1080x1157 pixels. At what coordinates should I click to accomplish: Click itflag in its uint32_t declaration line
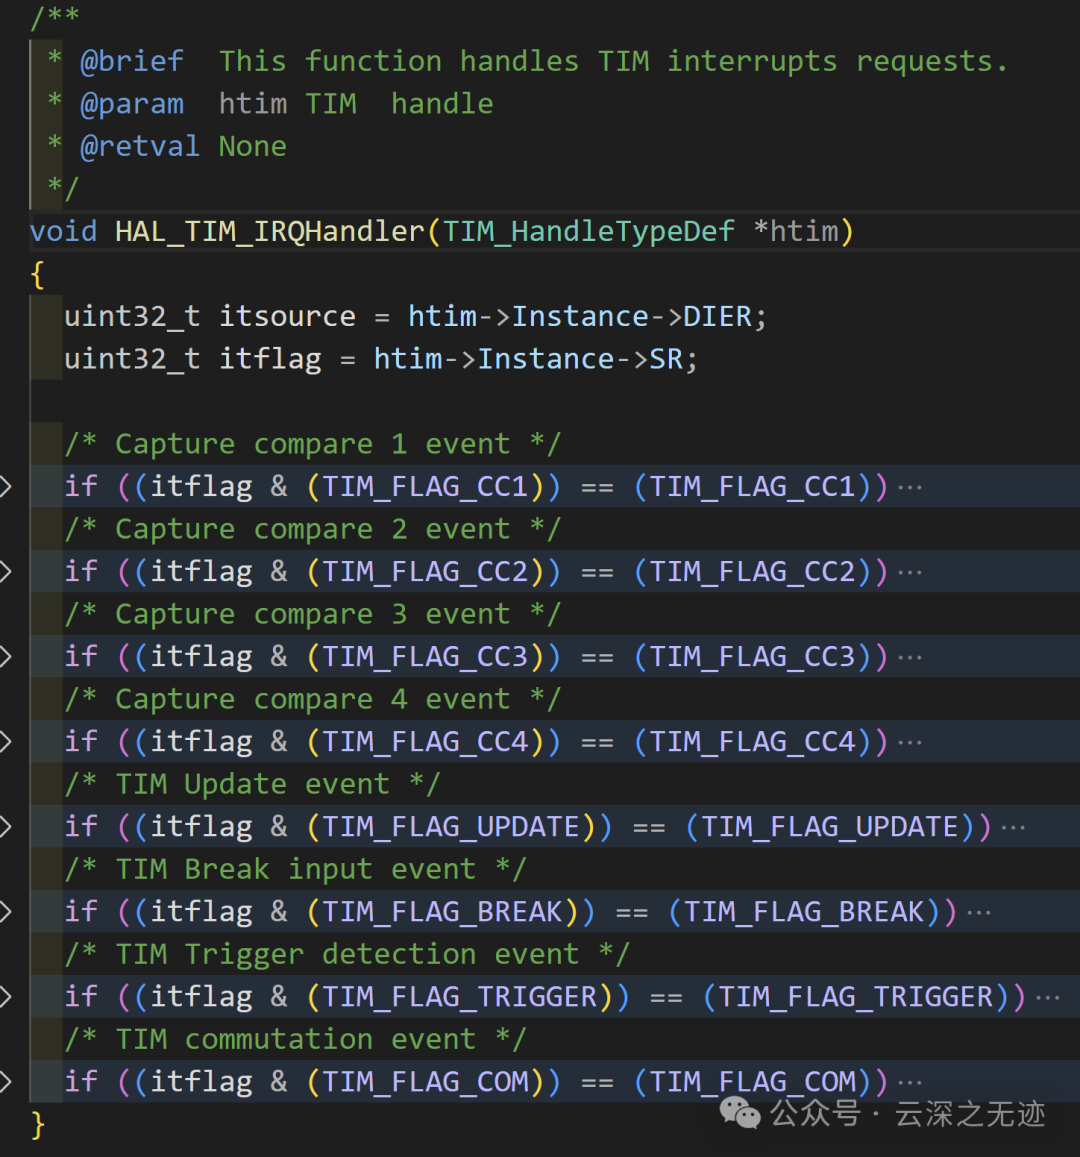click(270, 359)
